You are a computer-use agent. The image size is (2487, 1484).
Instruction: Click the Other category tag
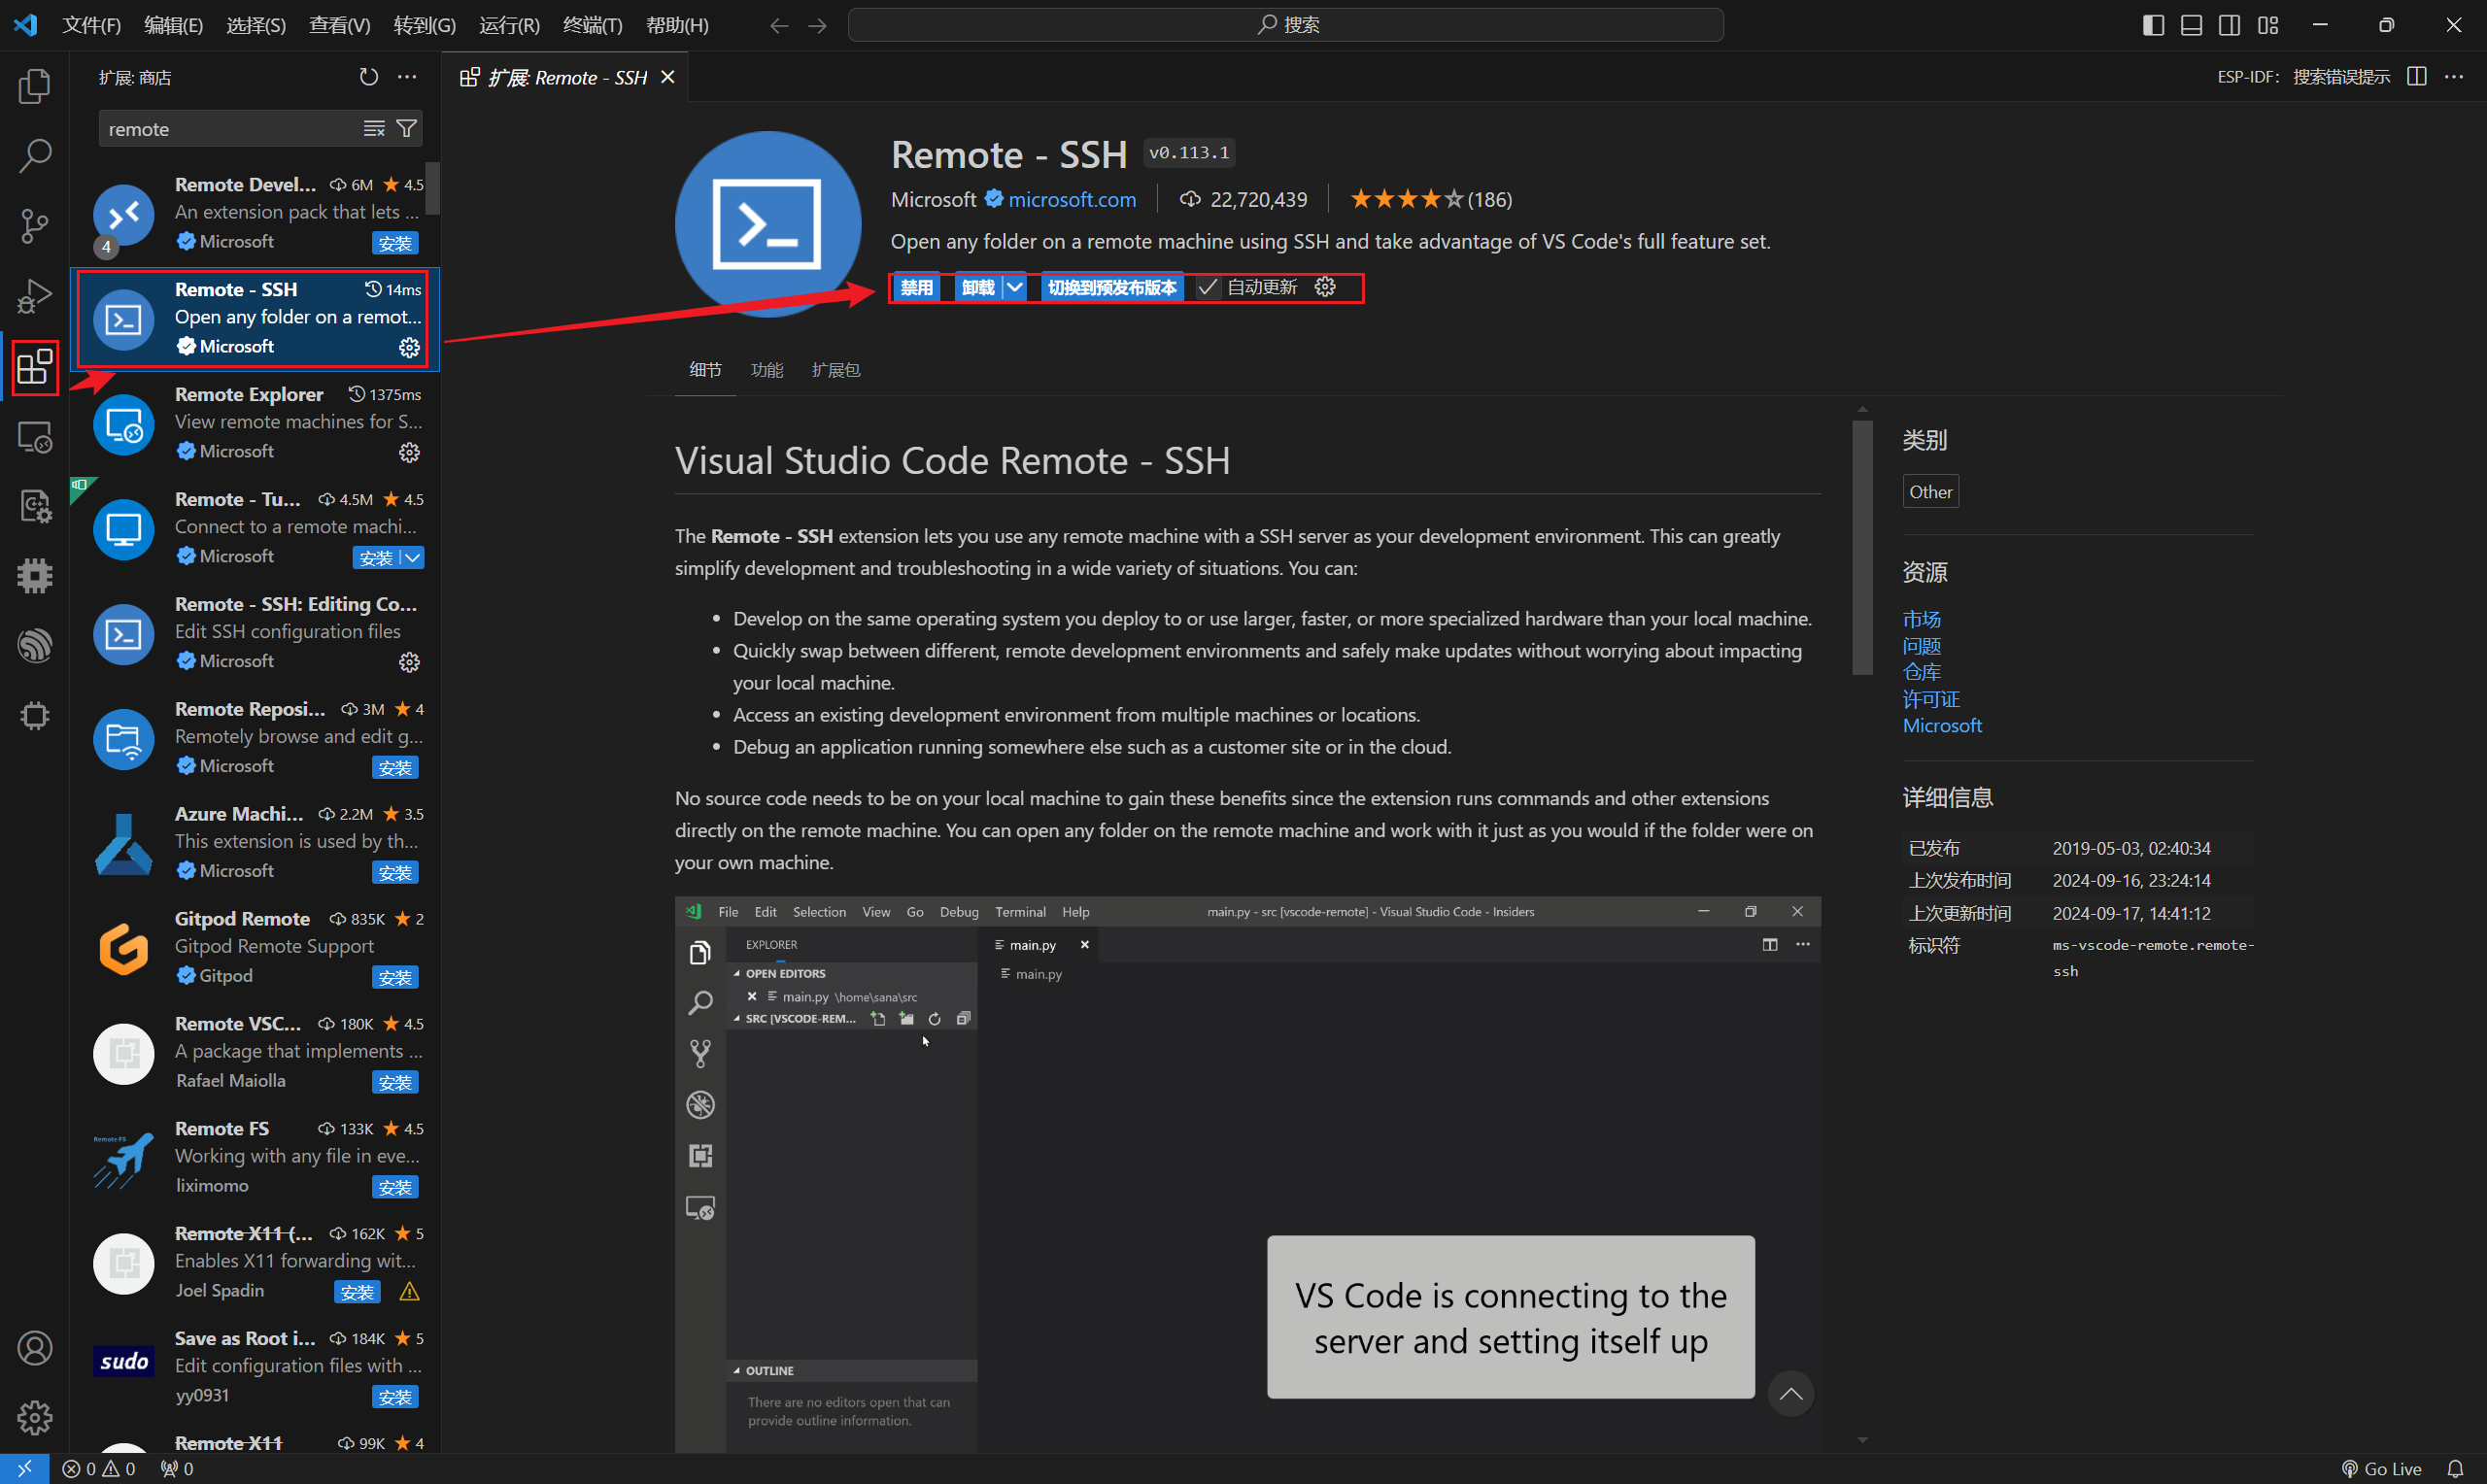coord(1930,492)
